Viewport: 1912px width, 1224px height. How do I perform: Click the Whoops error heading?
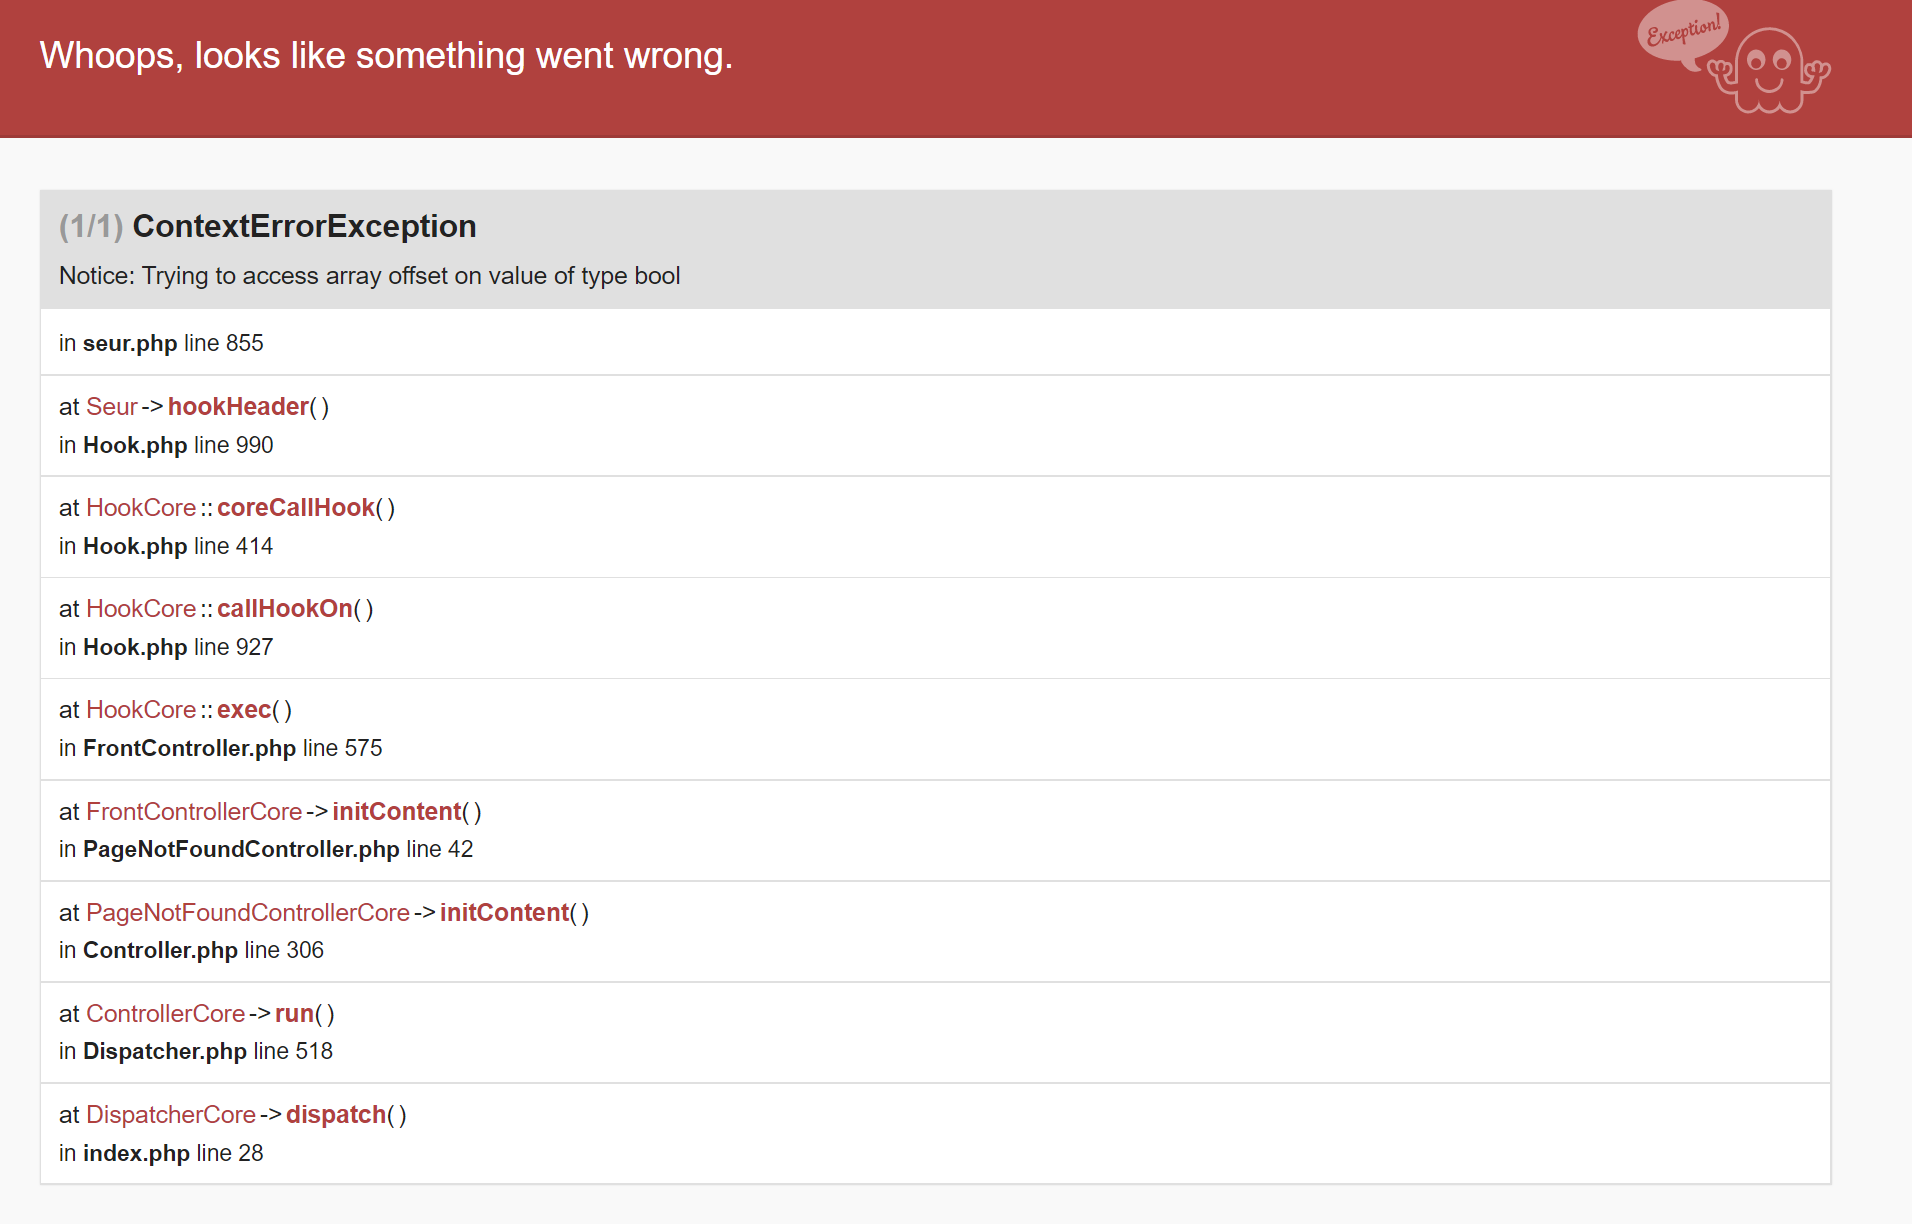coord(386,56)
